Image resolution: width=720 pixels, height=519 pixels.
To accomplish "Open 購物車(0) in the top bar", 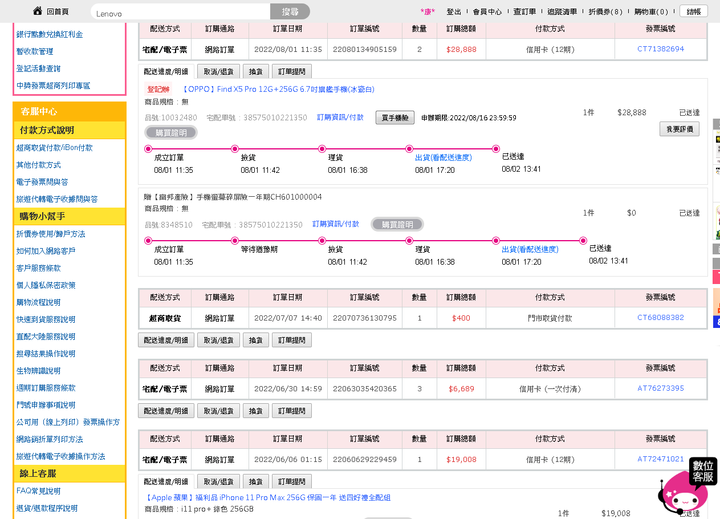I will pos(651,11).
